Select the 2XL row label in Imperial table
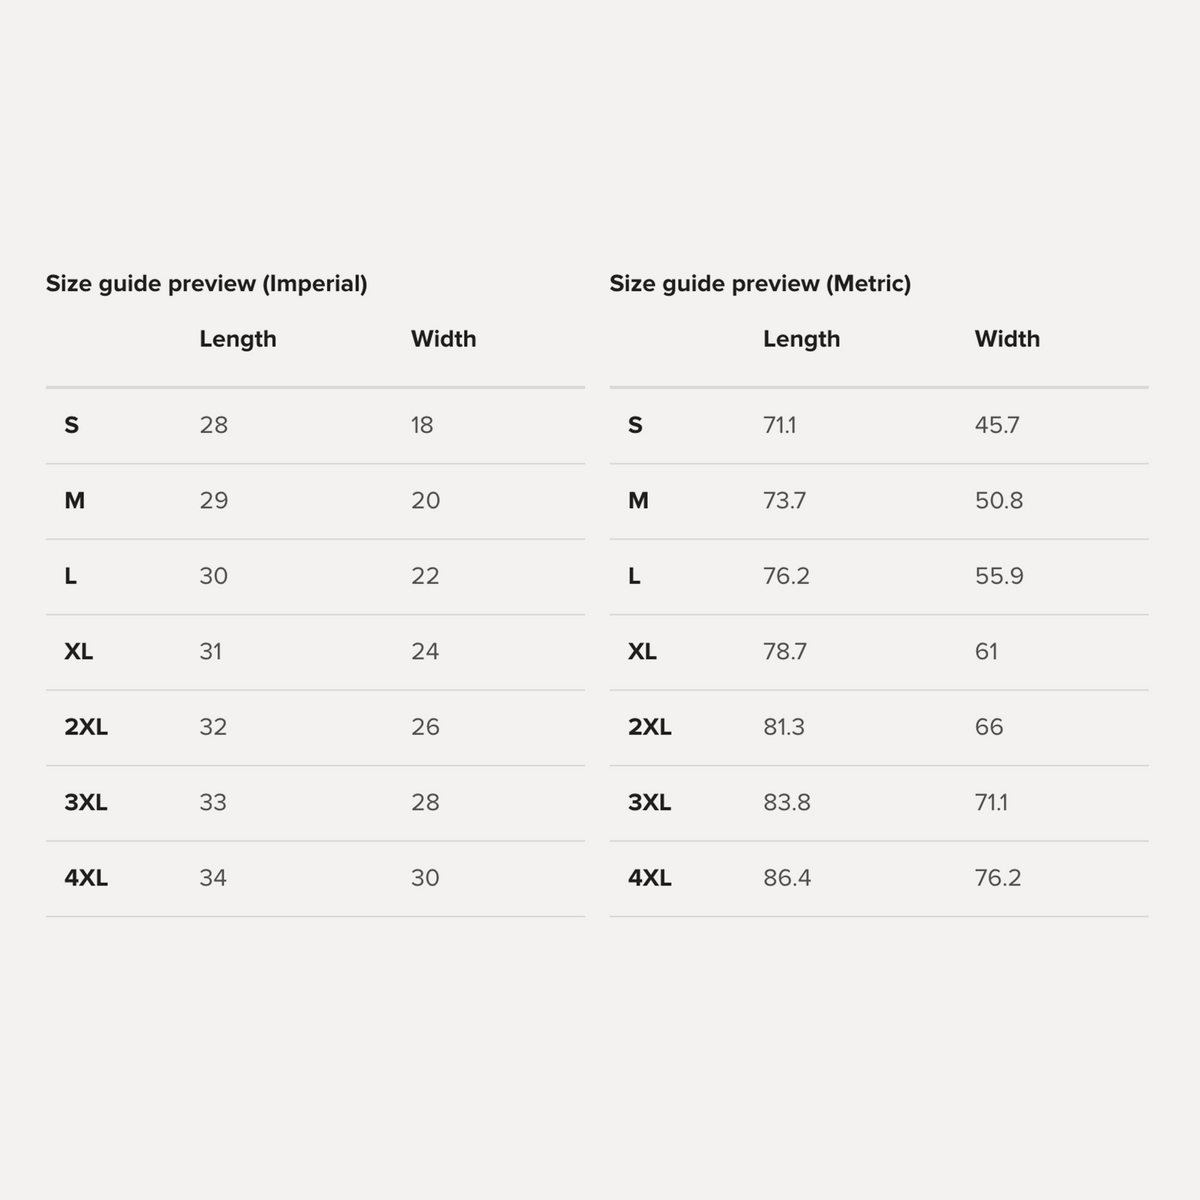This screenshot has height=1200, width=1200. pyautogui.click(x=86, y=727)
